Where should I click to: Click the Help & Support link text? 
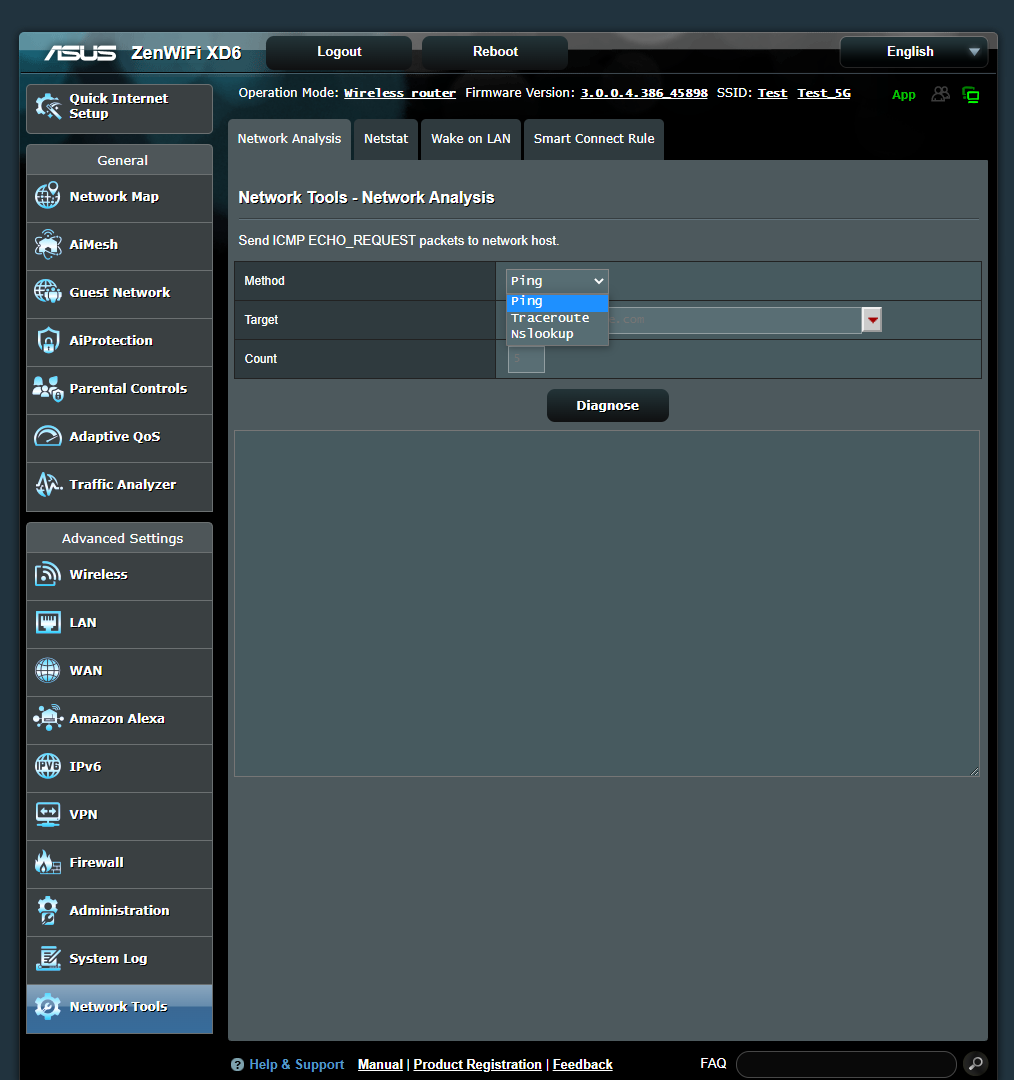[x=296, y=1065]
